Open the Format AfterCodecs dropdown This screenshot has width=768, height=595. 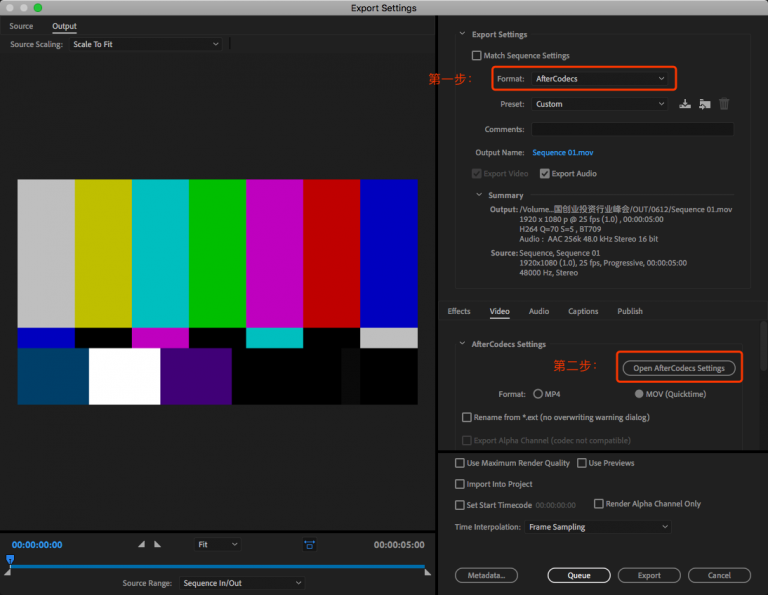600,78
